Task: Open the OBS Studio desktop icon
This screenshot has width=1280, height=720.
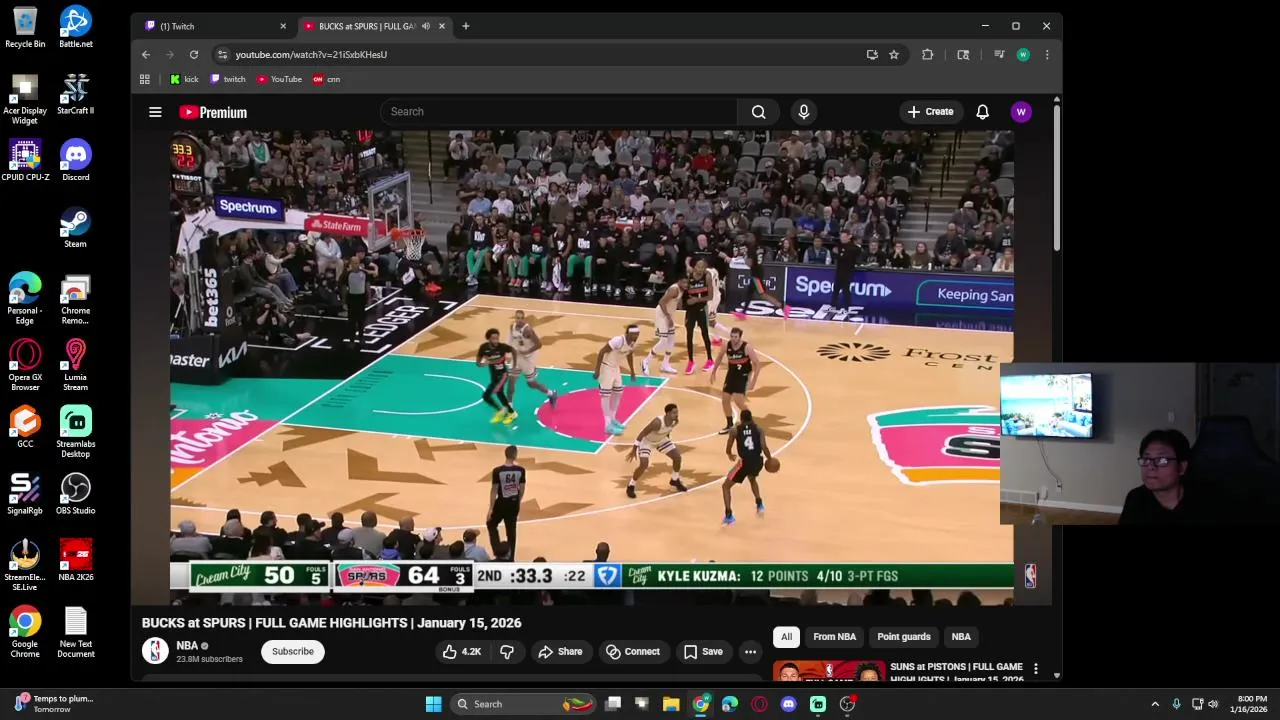Action: tap(75, 495)
